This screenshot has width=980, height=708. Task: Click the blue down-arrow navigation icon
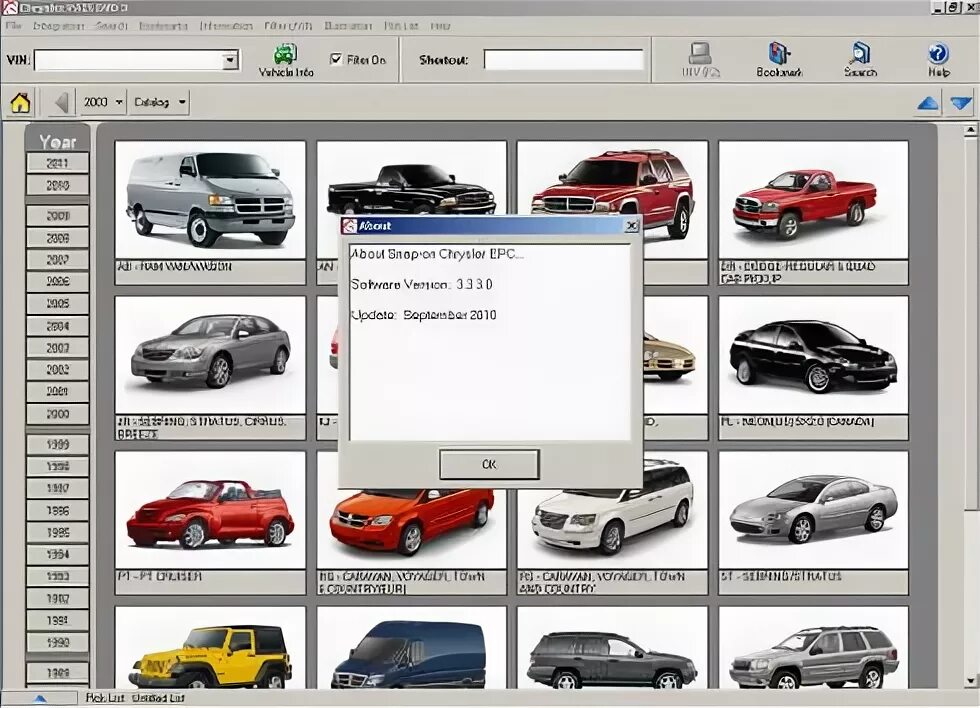[961, 103]
